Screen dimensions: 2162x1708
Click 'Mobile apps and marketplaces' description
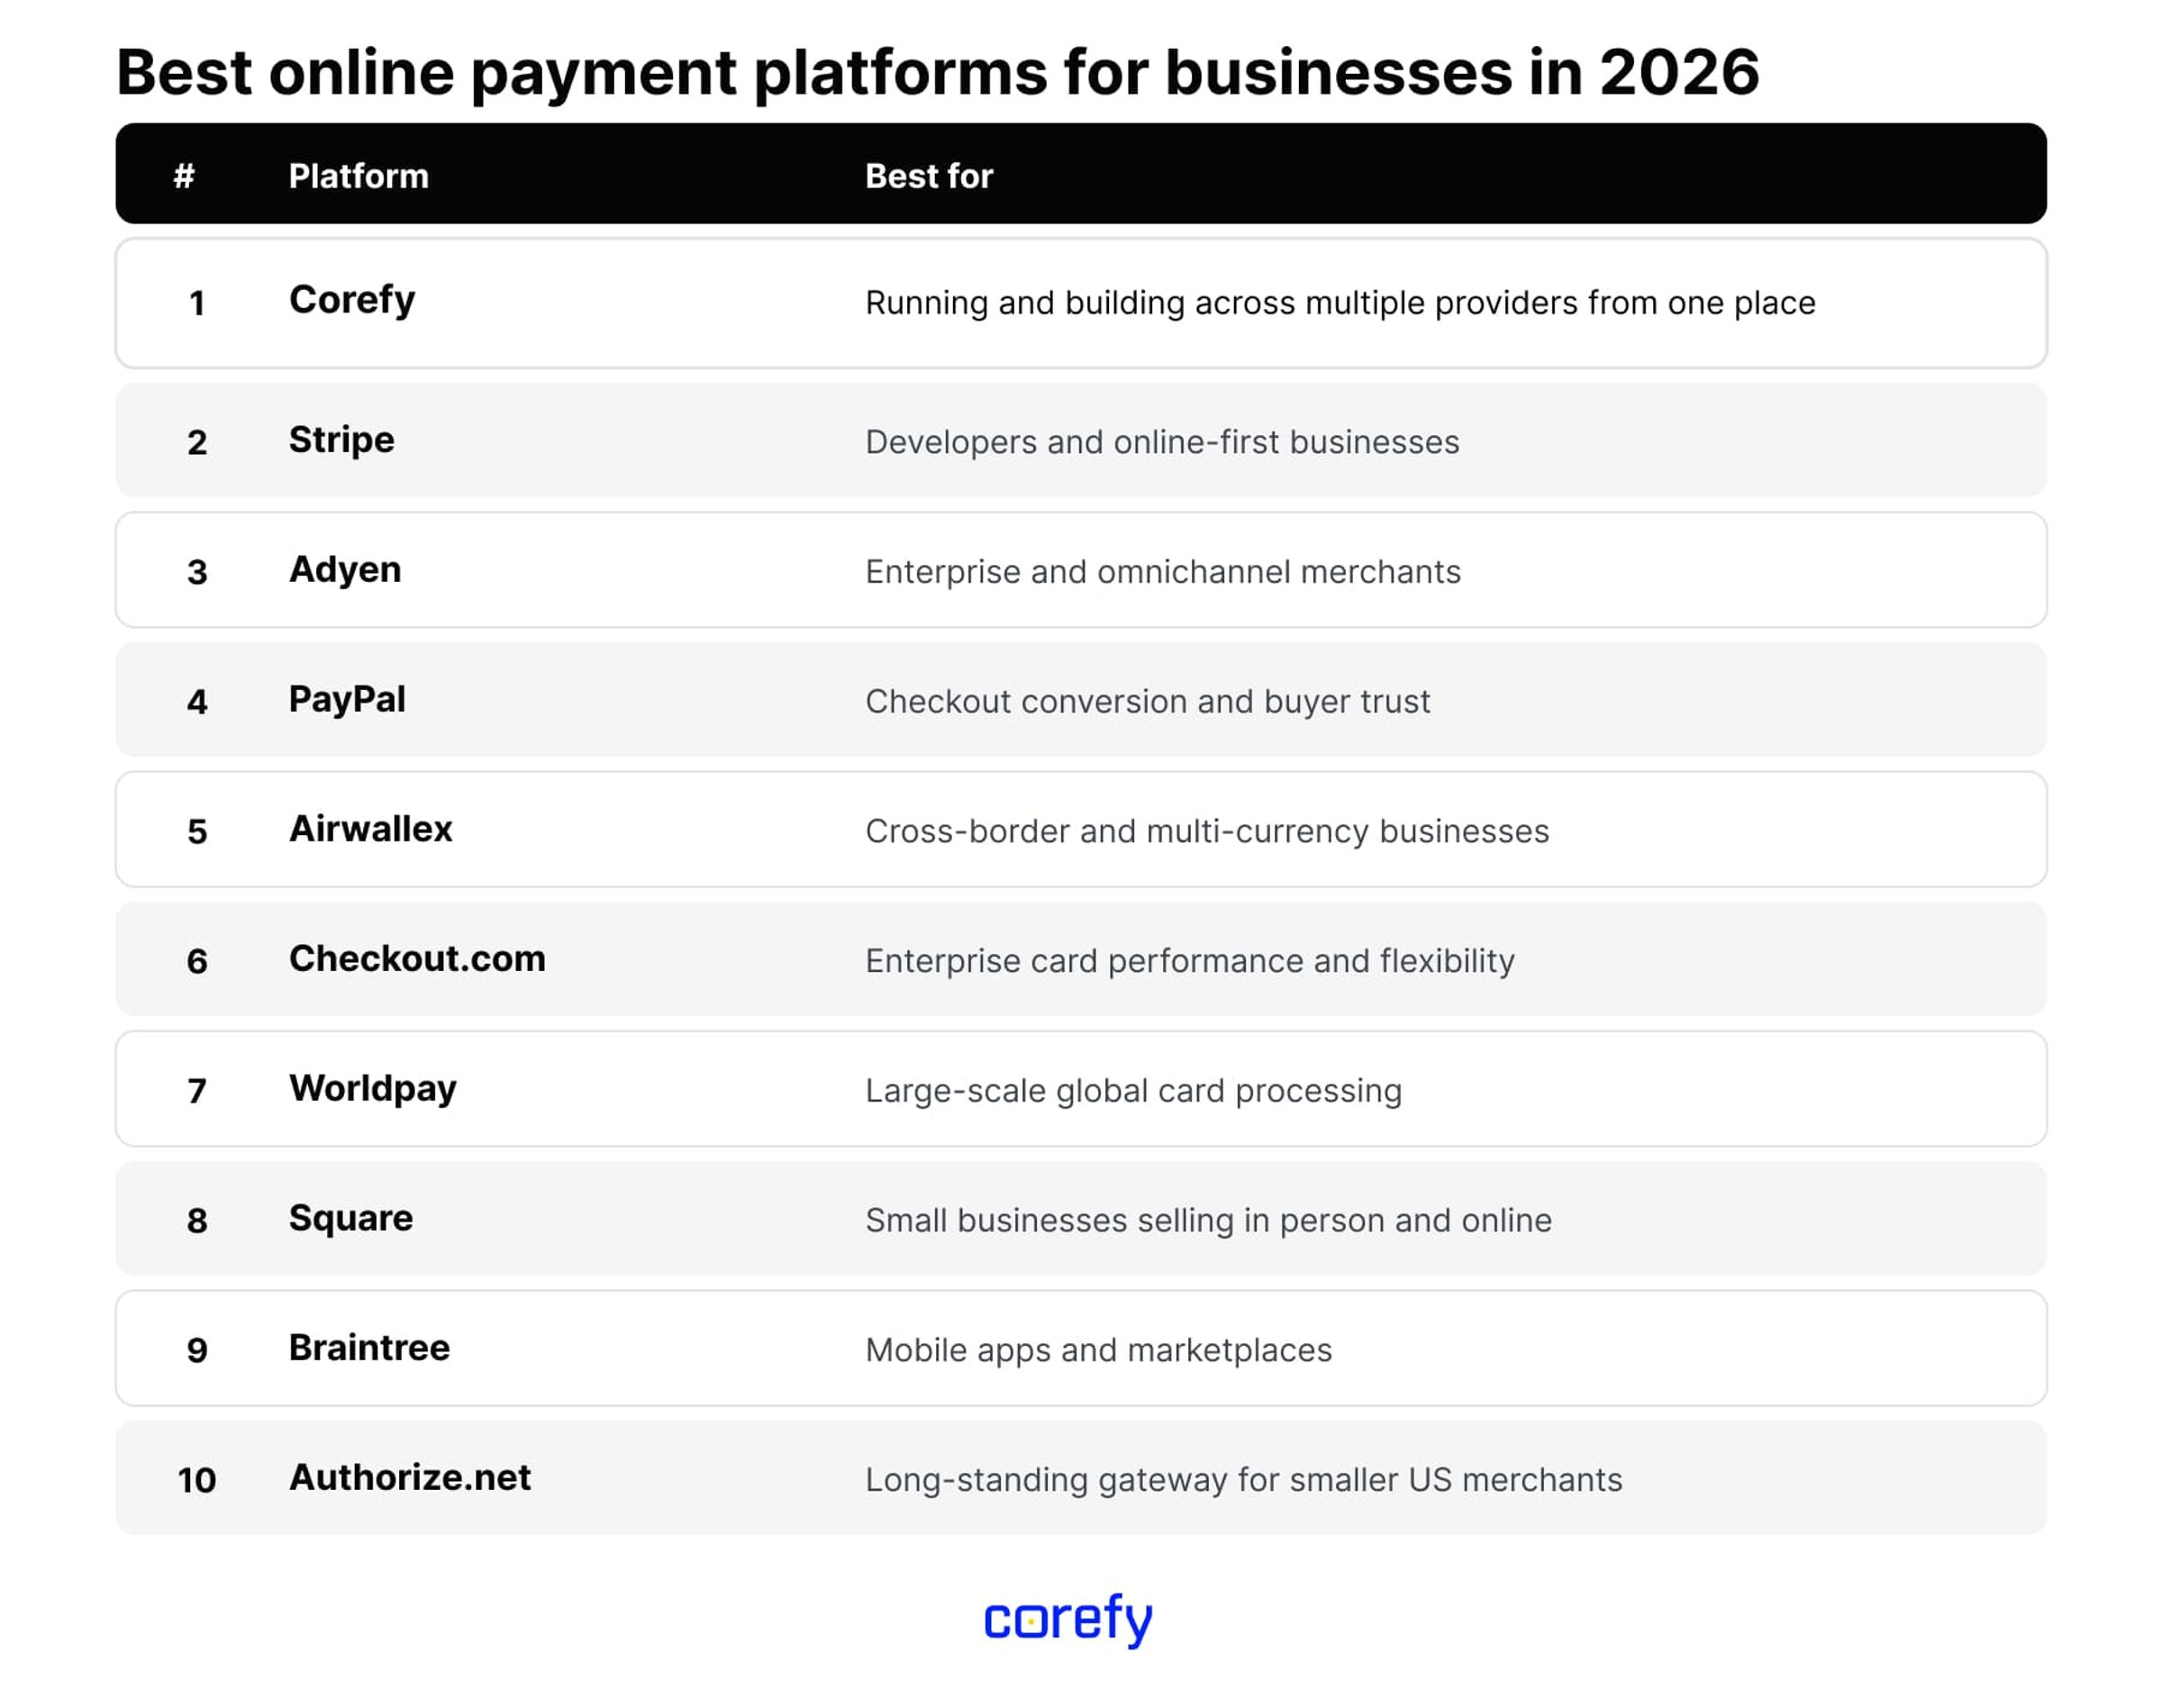point(1099,1350)
